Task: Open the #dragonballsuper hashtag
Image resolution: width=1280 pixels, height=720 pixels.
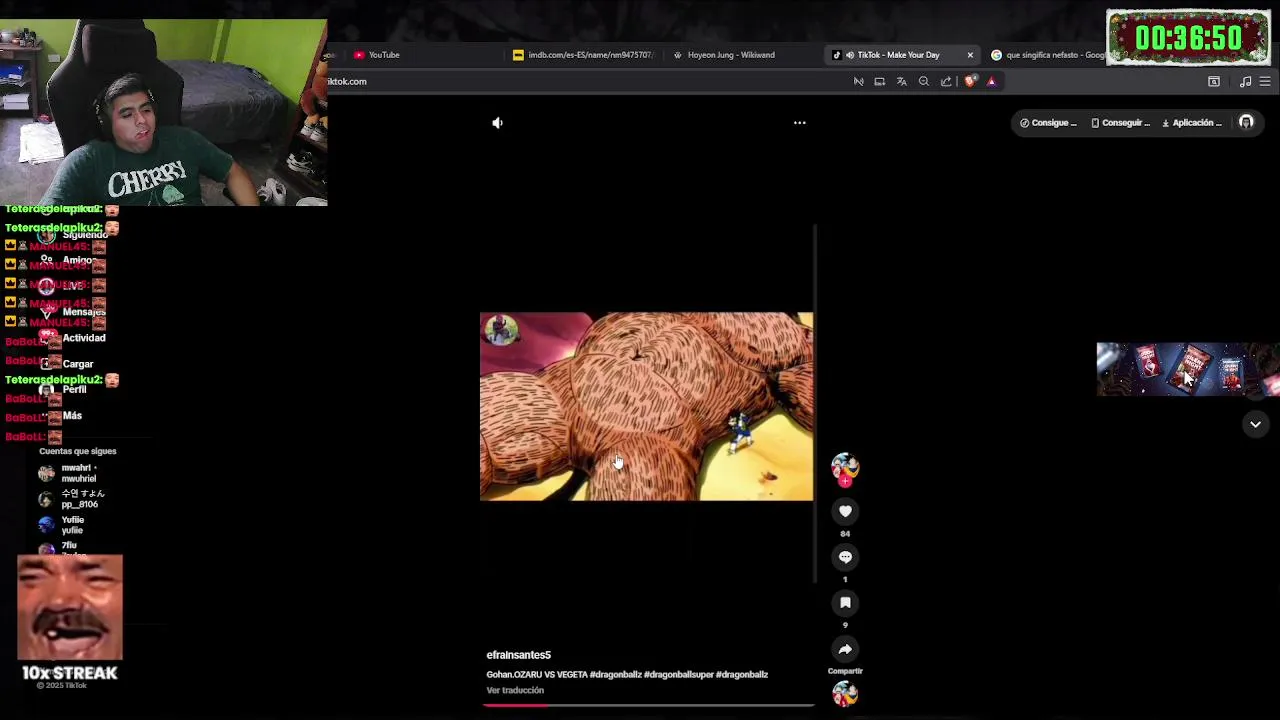Action: (678, 675)
